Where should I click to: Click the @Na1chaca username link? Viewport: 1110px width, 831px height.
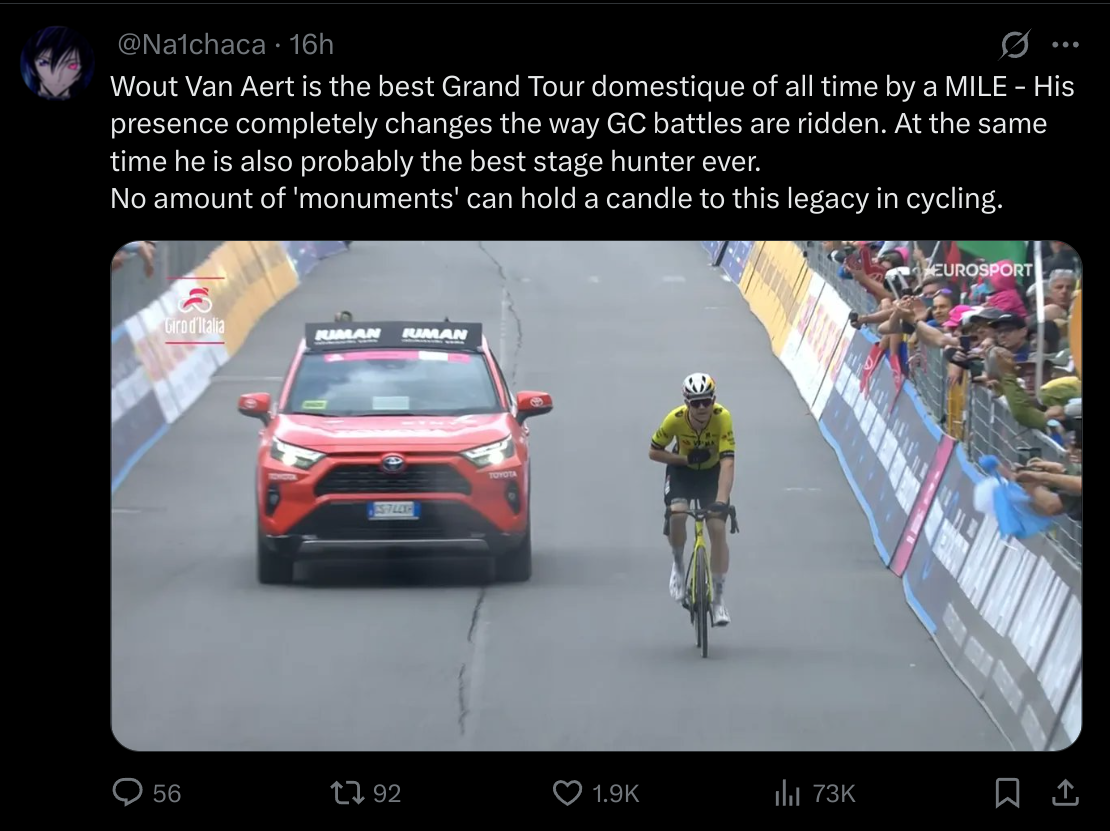pyautogui.click(x=192, y=45)
